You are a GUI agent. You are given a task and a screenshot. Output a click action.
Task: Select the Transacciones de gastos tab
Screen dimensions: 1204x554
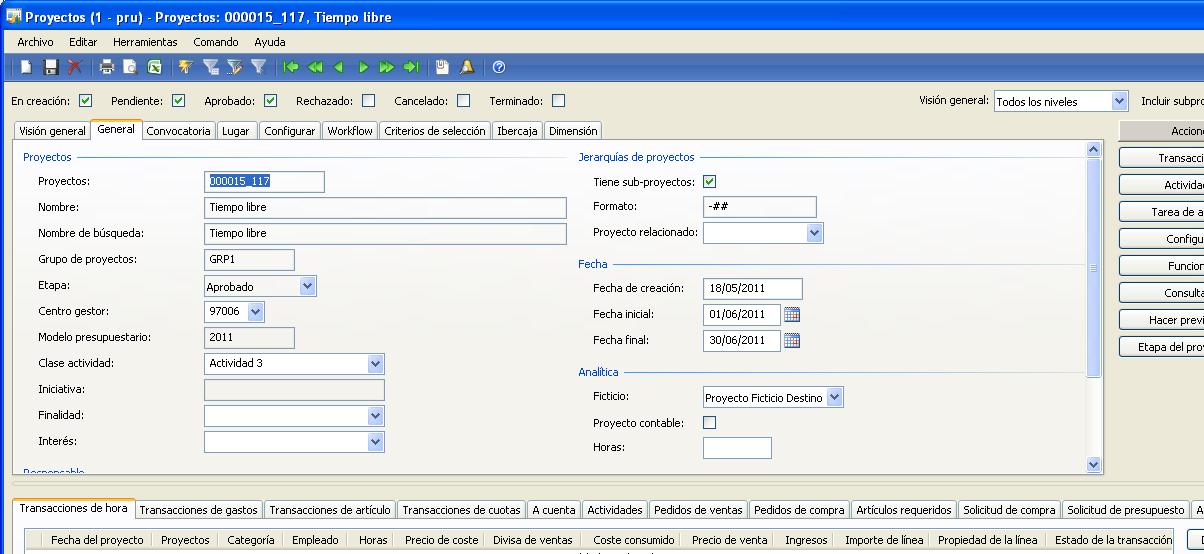(x=199, y=510)
